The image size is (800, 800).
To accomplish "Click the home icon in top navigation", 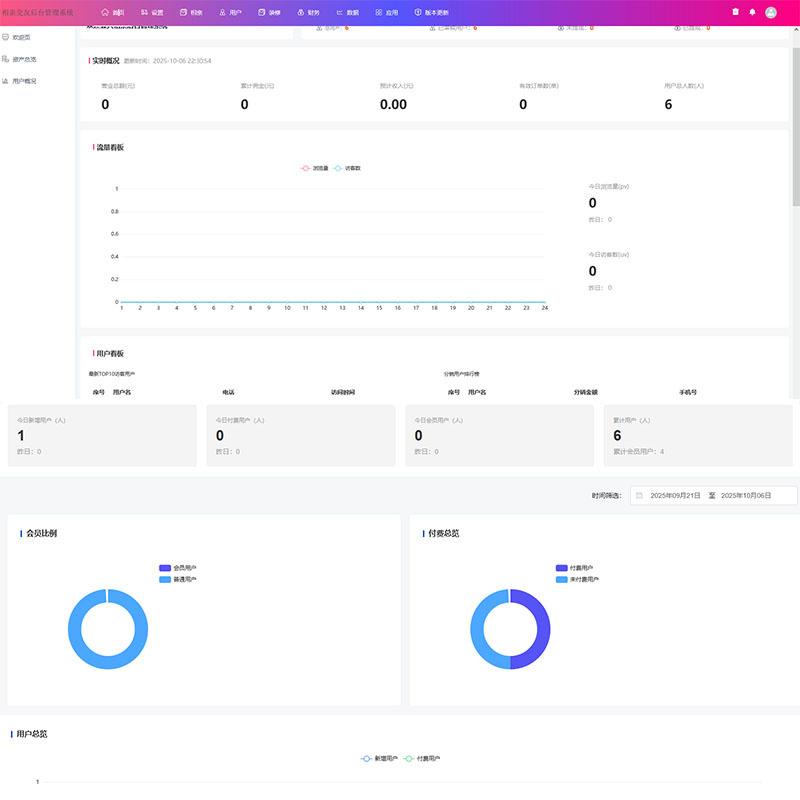I will [x=105, y=12].
